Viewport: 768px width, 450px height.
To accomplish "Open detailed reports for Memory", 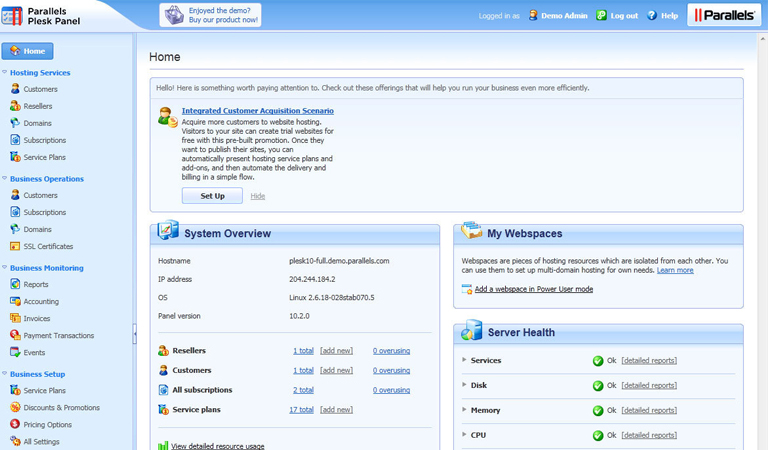I will click(x=649, y=410).
